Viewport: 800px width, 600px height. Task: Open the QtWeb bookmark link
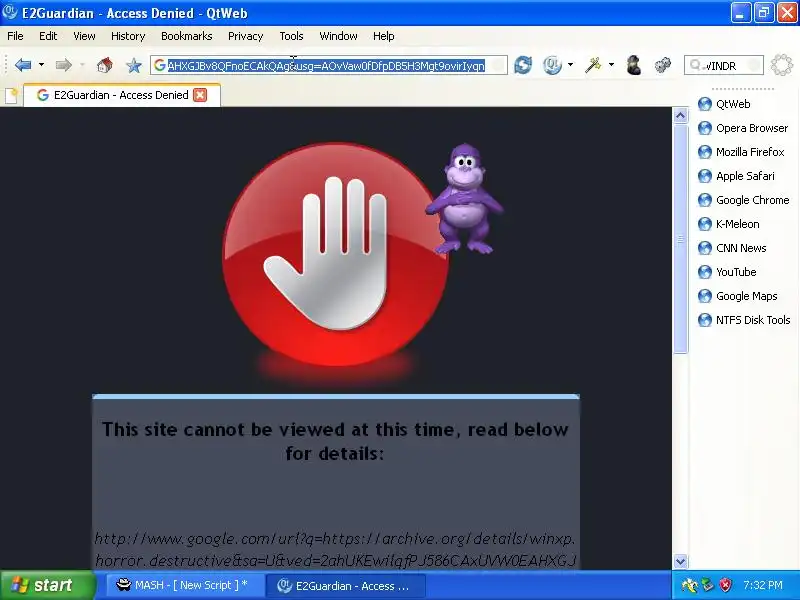coord(733,104)
